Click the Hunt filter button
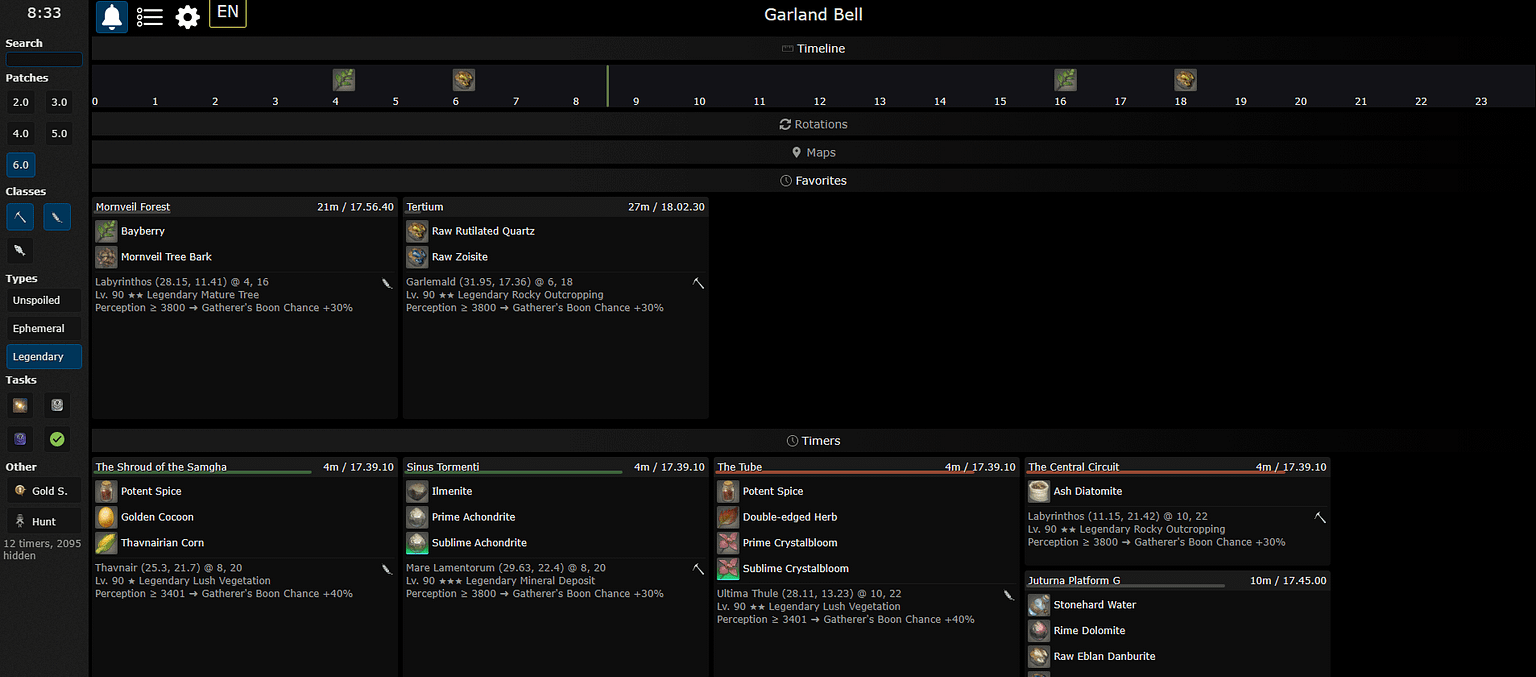The image size is (1536, 677). [x=44, y=521]
